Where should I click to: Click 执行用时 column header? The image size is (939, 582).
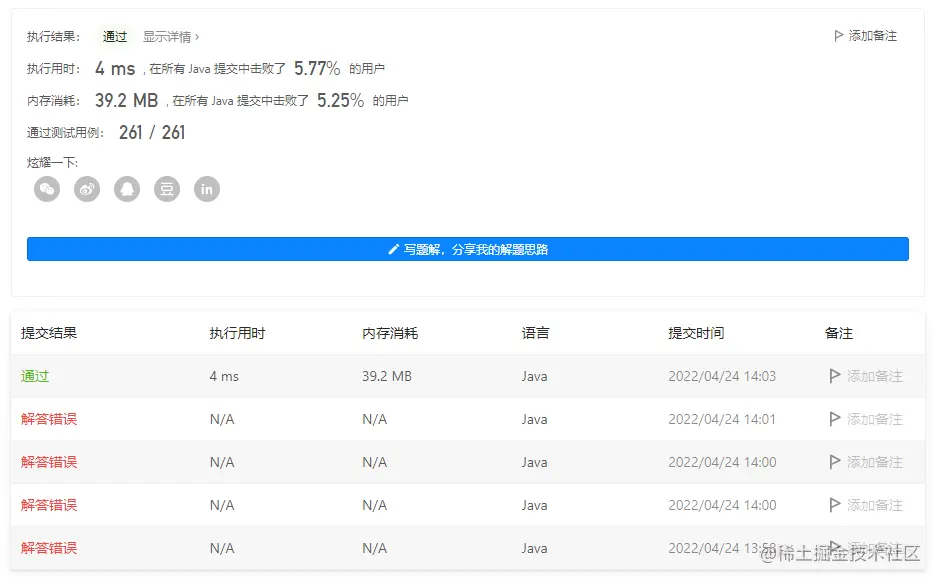[x=237, y=333]
